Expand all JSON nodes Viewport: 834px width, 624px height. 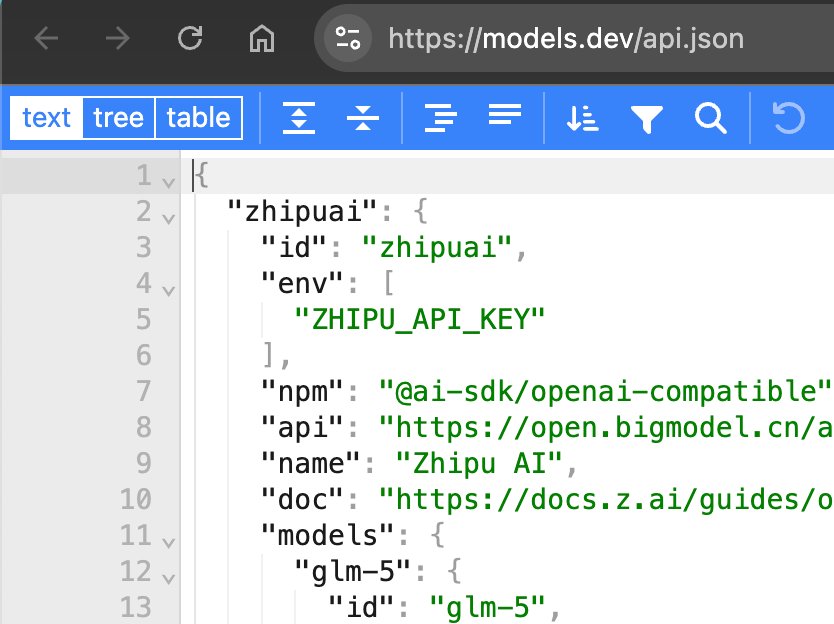point(299,118)
